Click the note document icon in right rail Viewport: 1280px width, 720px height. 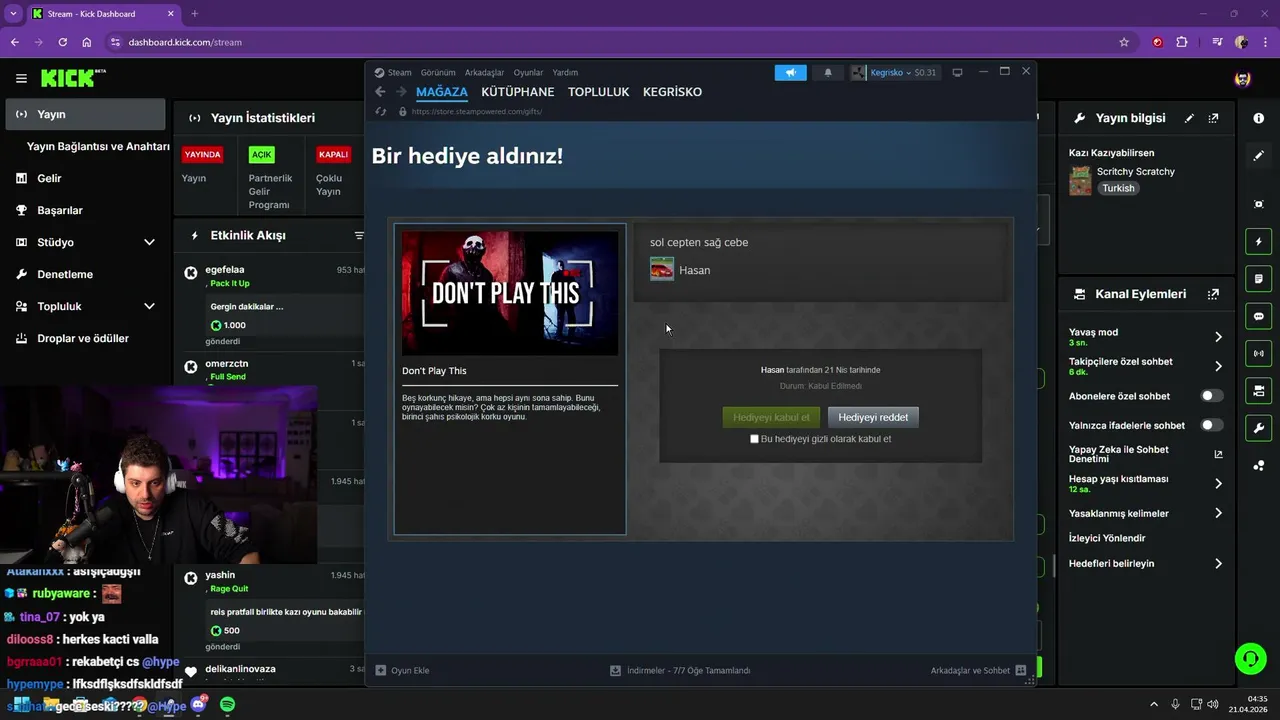point(1258,278)
